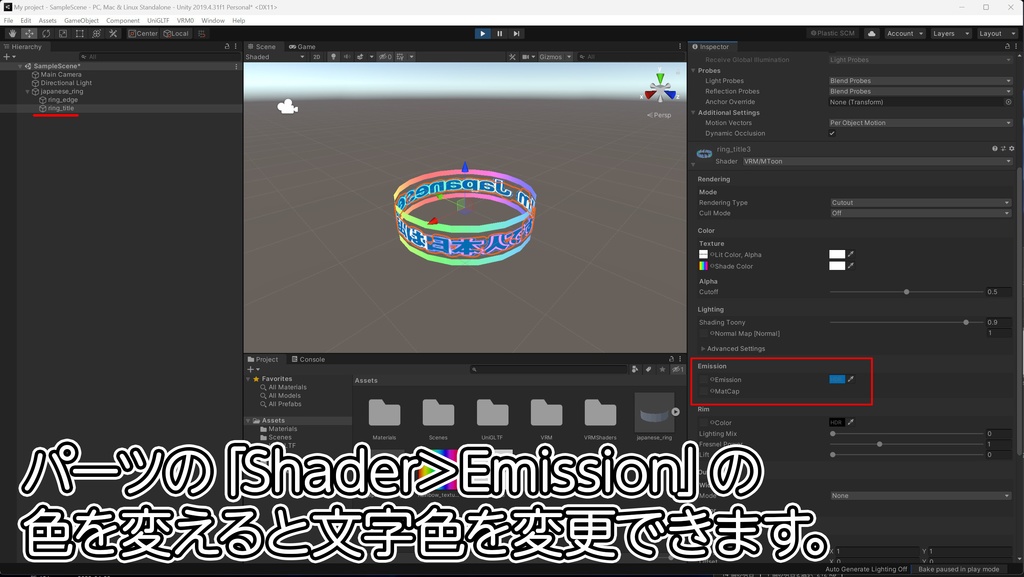The height and width of the screenshot is (577, 1024).
Task: Select the Move tool
Action: coord(29,33)
